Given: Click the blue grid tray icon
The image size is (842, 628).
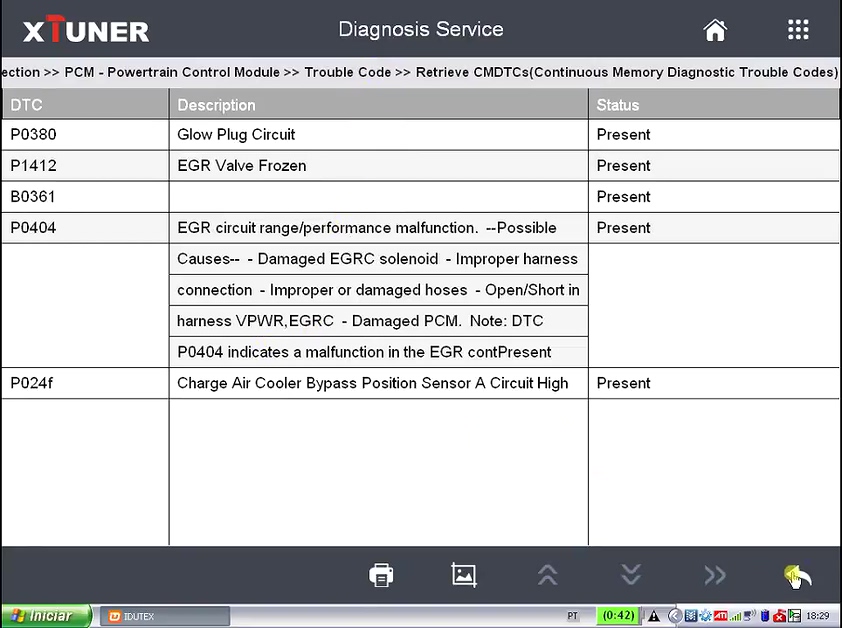Looking at the screenshot, I should (x=691, y=616).
